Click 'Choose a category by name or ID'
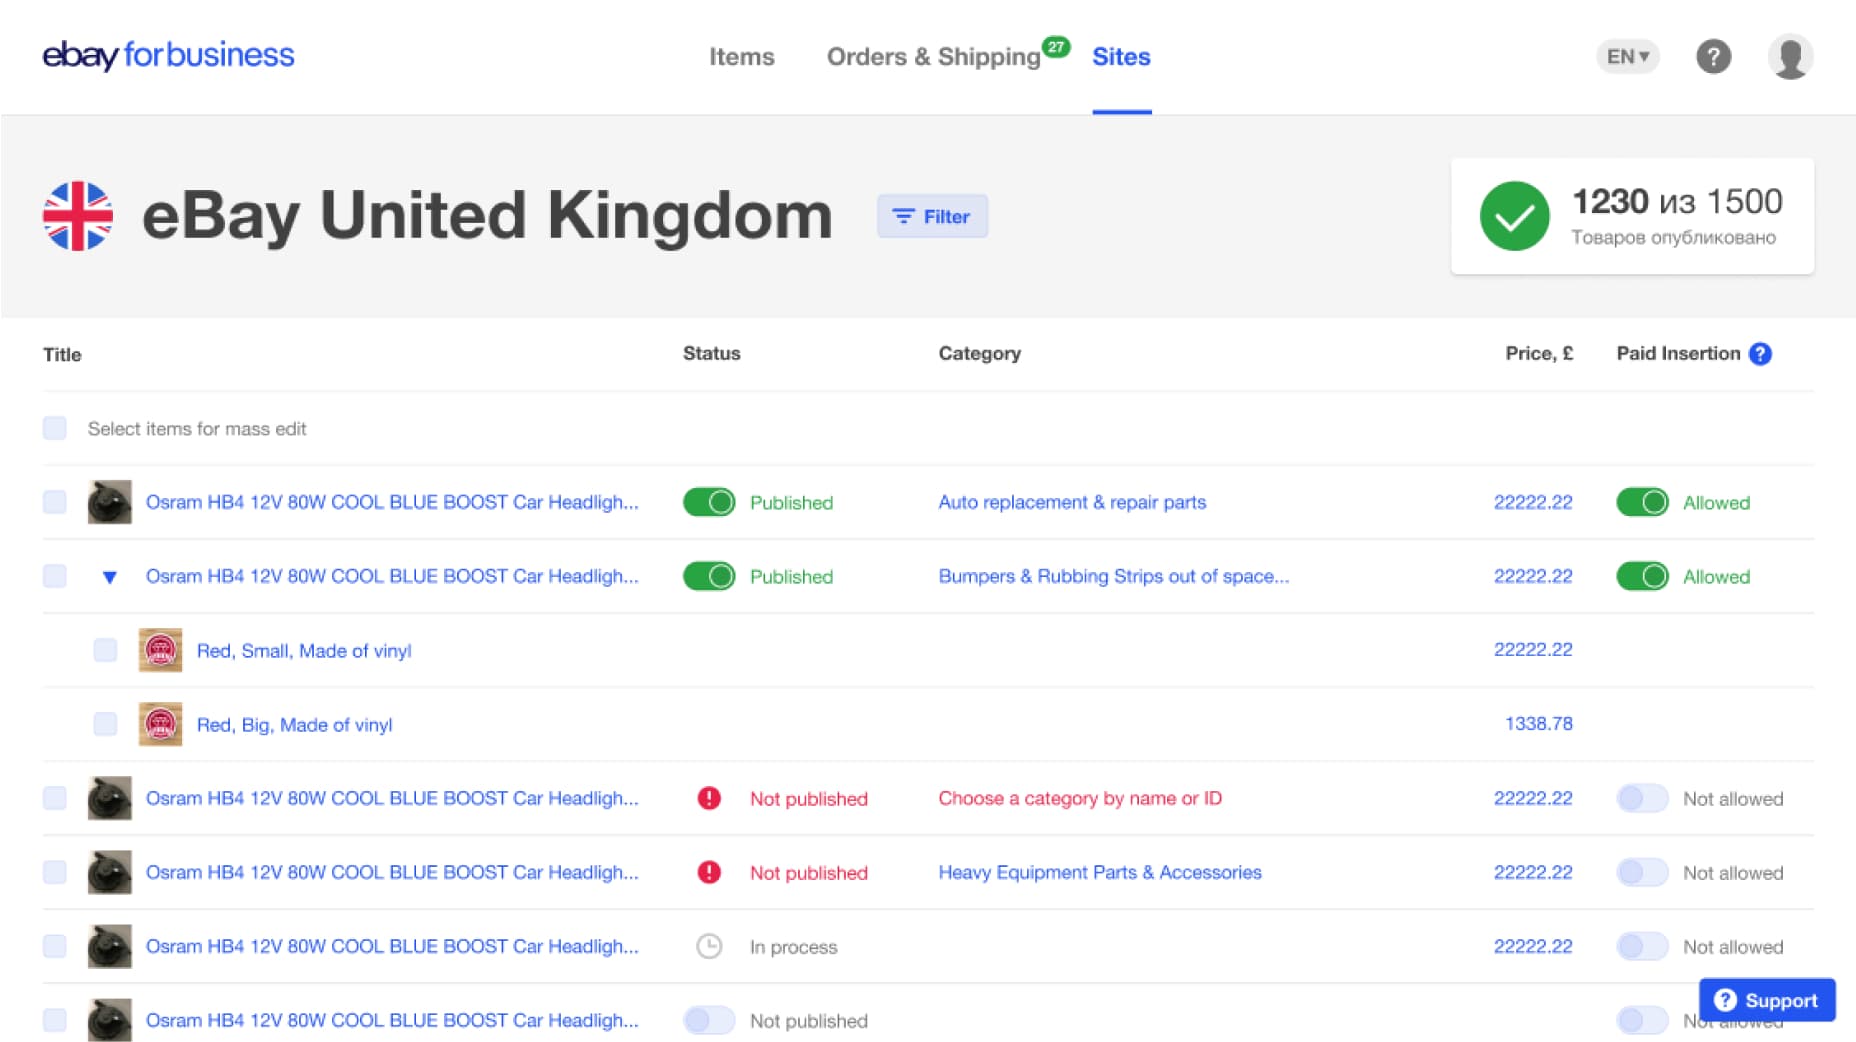1856x1042 pixels. coord(1080,798)
